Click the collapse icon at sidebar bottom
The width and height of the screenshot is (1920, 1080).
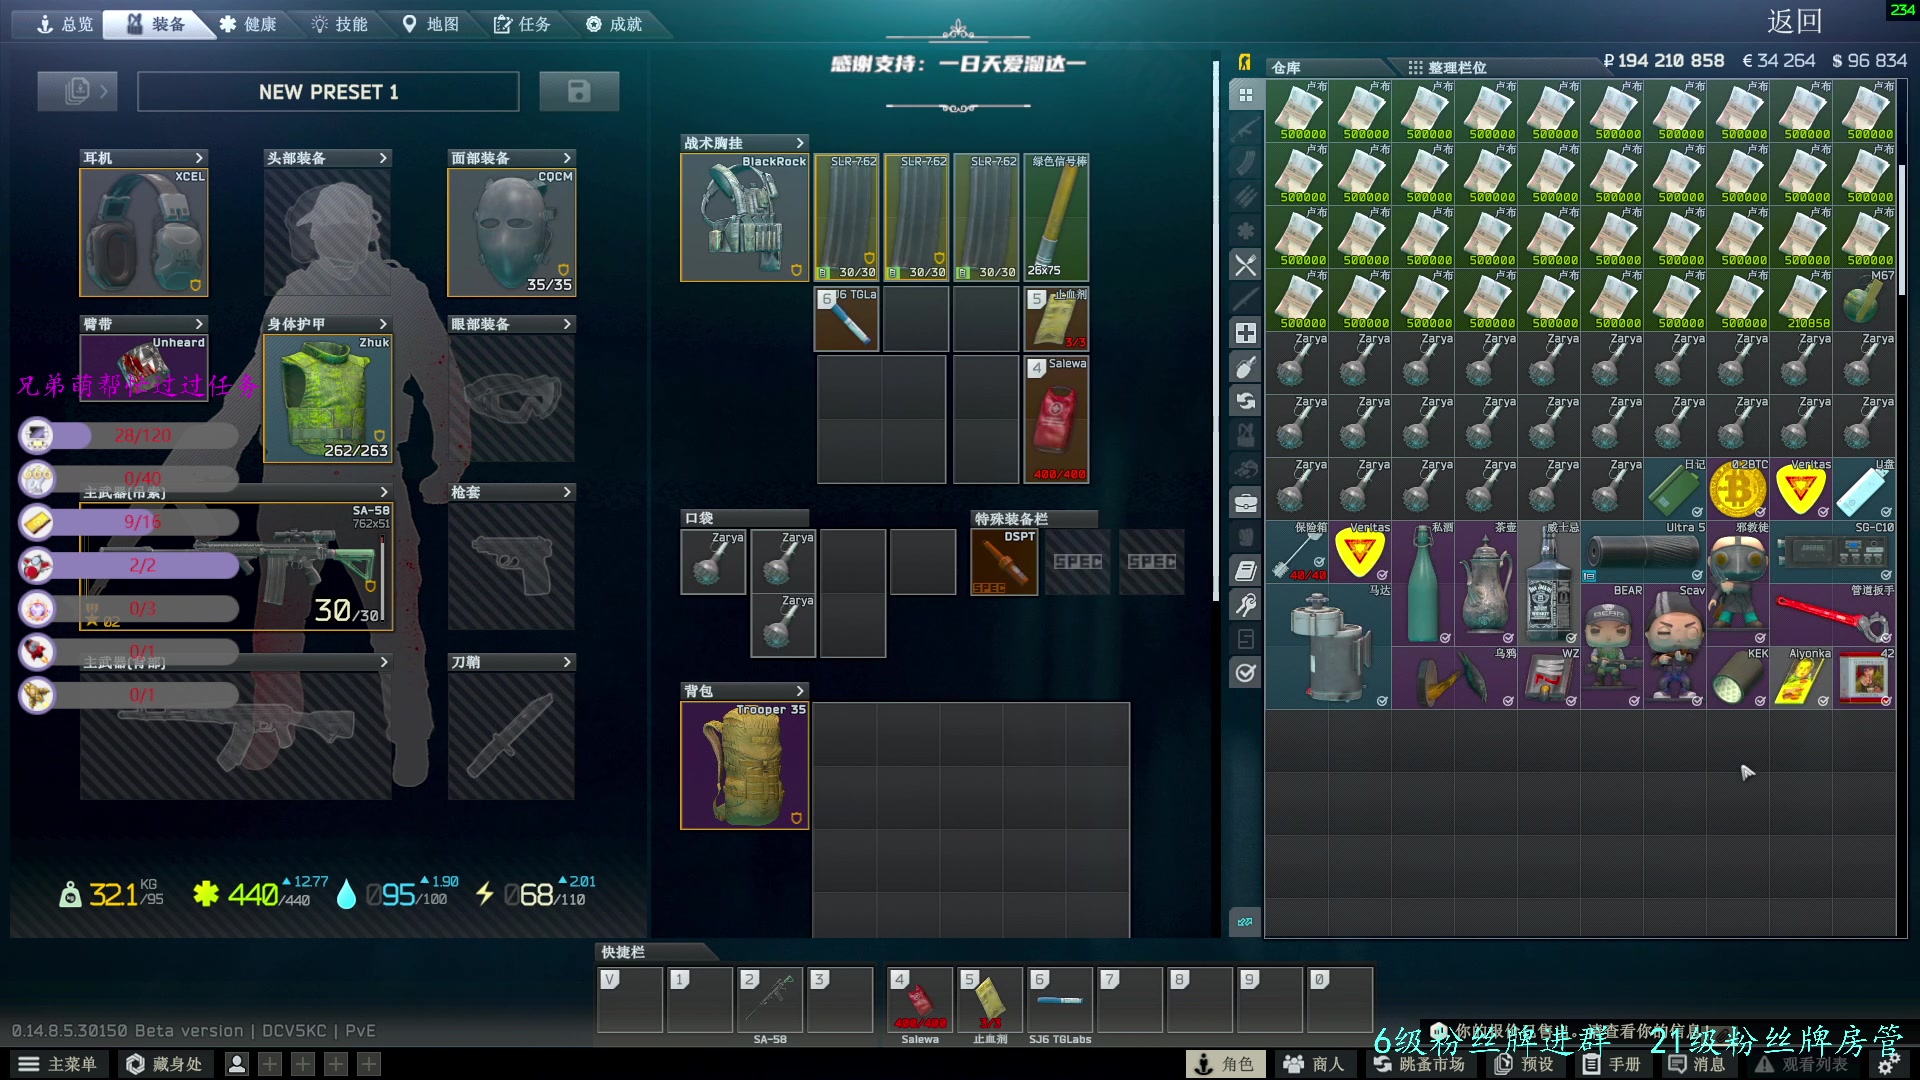point(1245,922)
